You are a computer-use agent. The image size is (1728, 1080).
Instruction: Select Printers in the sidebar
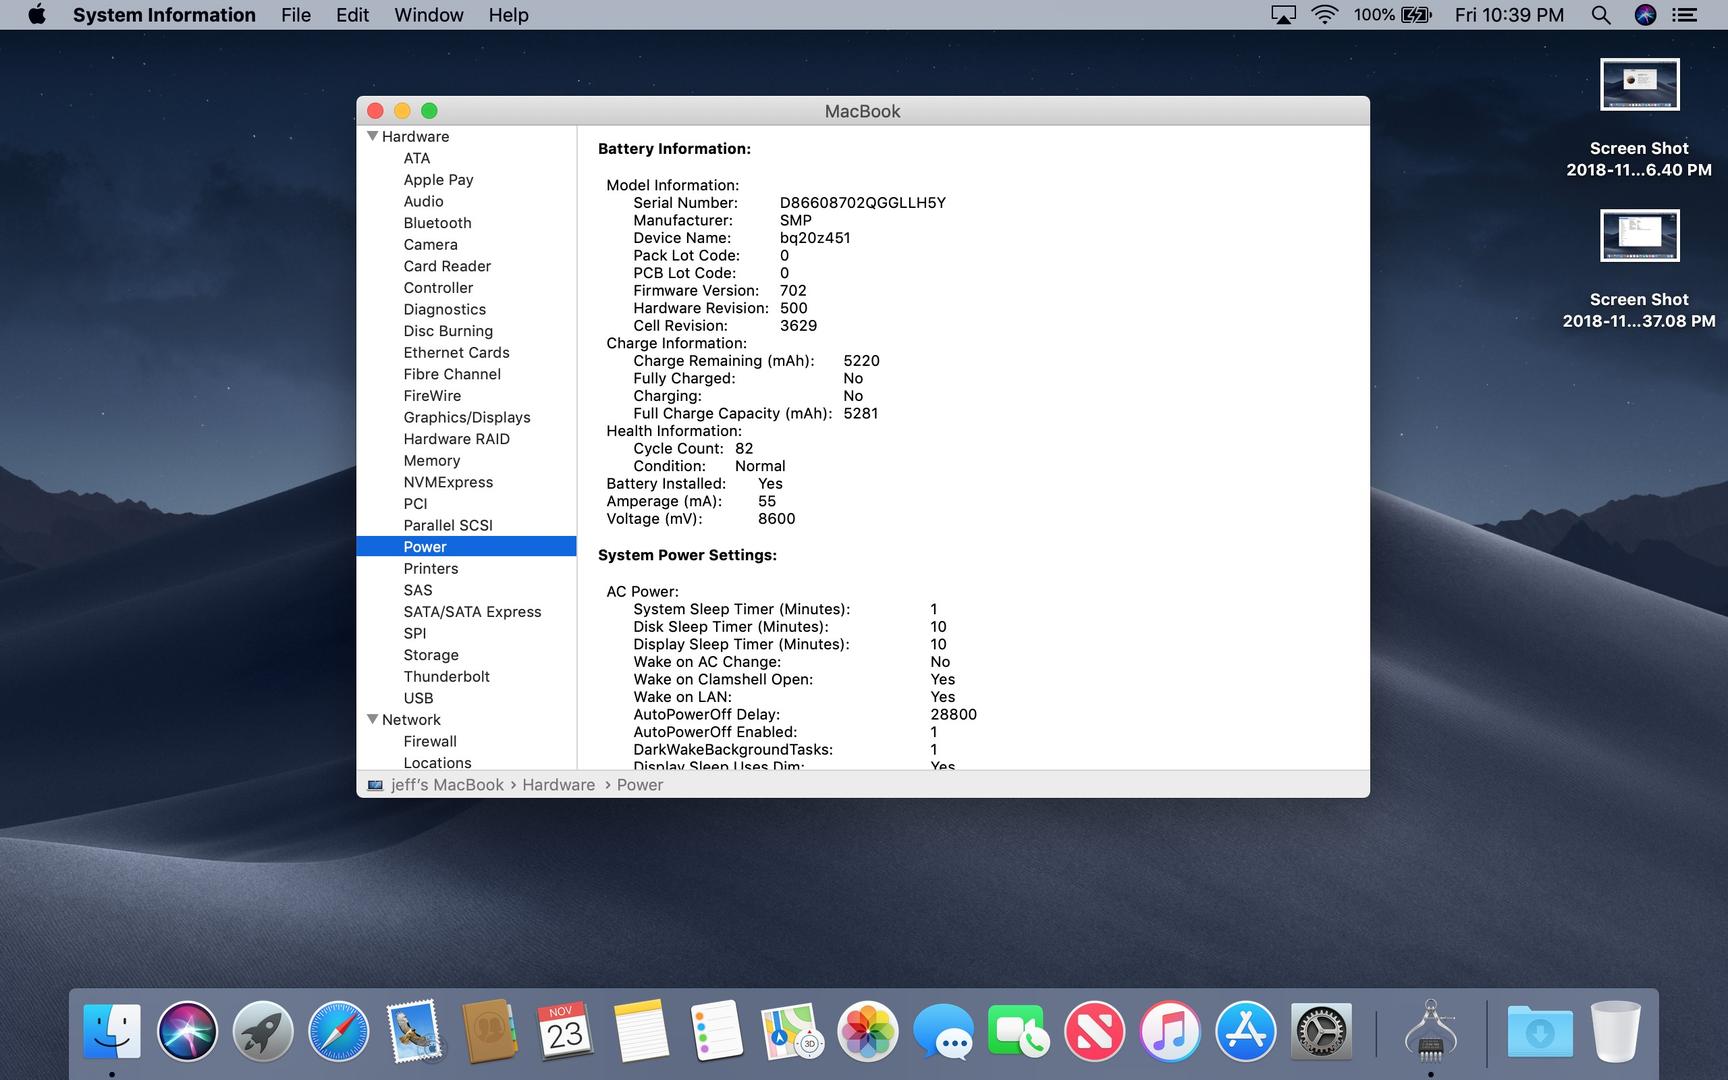(431, 568)
